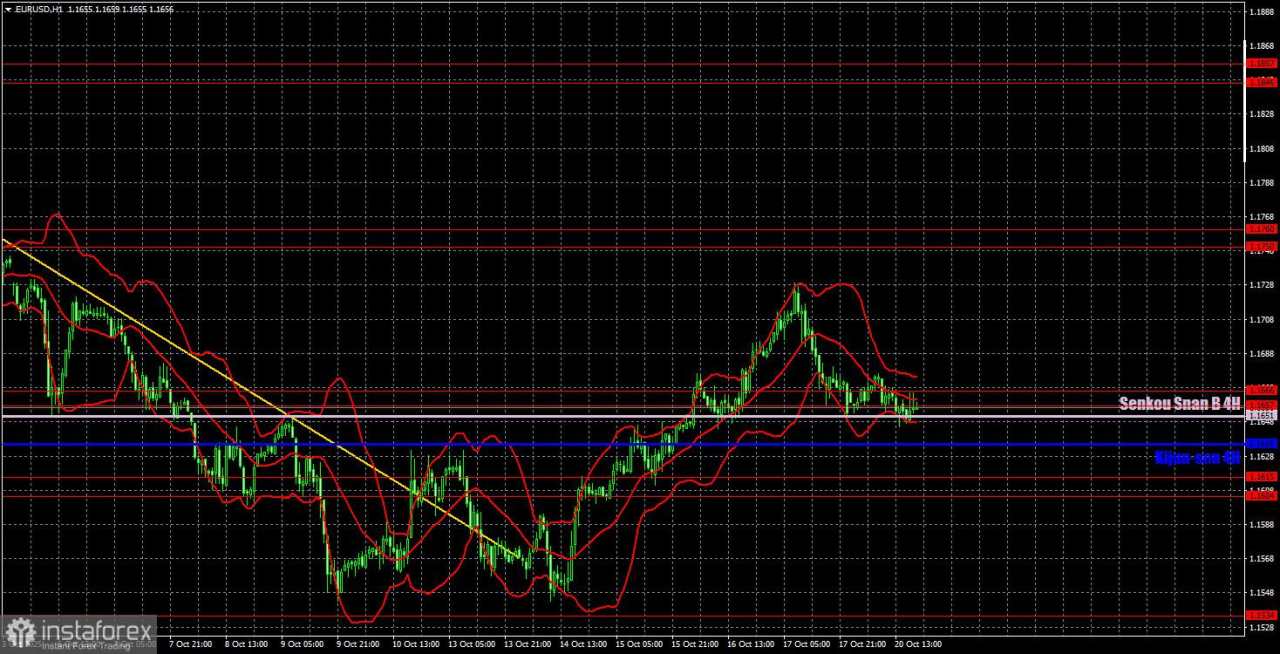Select the blue Kijun-sen 4H label
1280x654 pixels.
point(1197,457)
